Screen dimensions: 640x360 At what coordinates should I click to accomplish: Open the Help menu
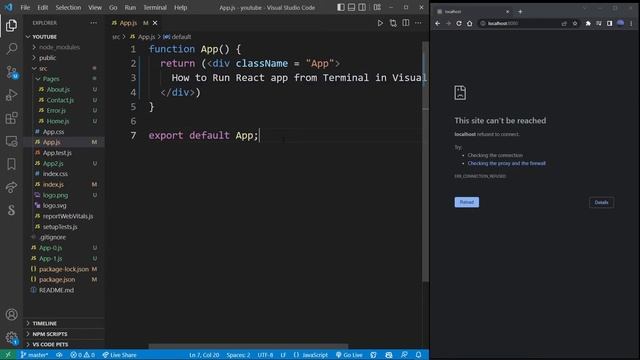click(x=180, y=7)
